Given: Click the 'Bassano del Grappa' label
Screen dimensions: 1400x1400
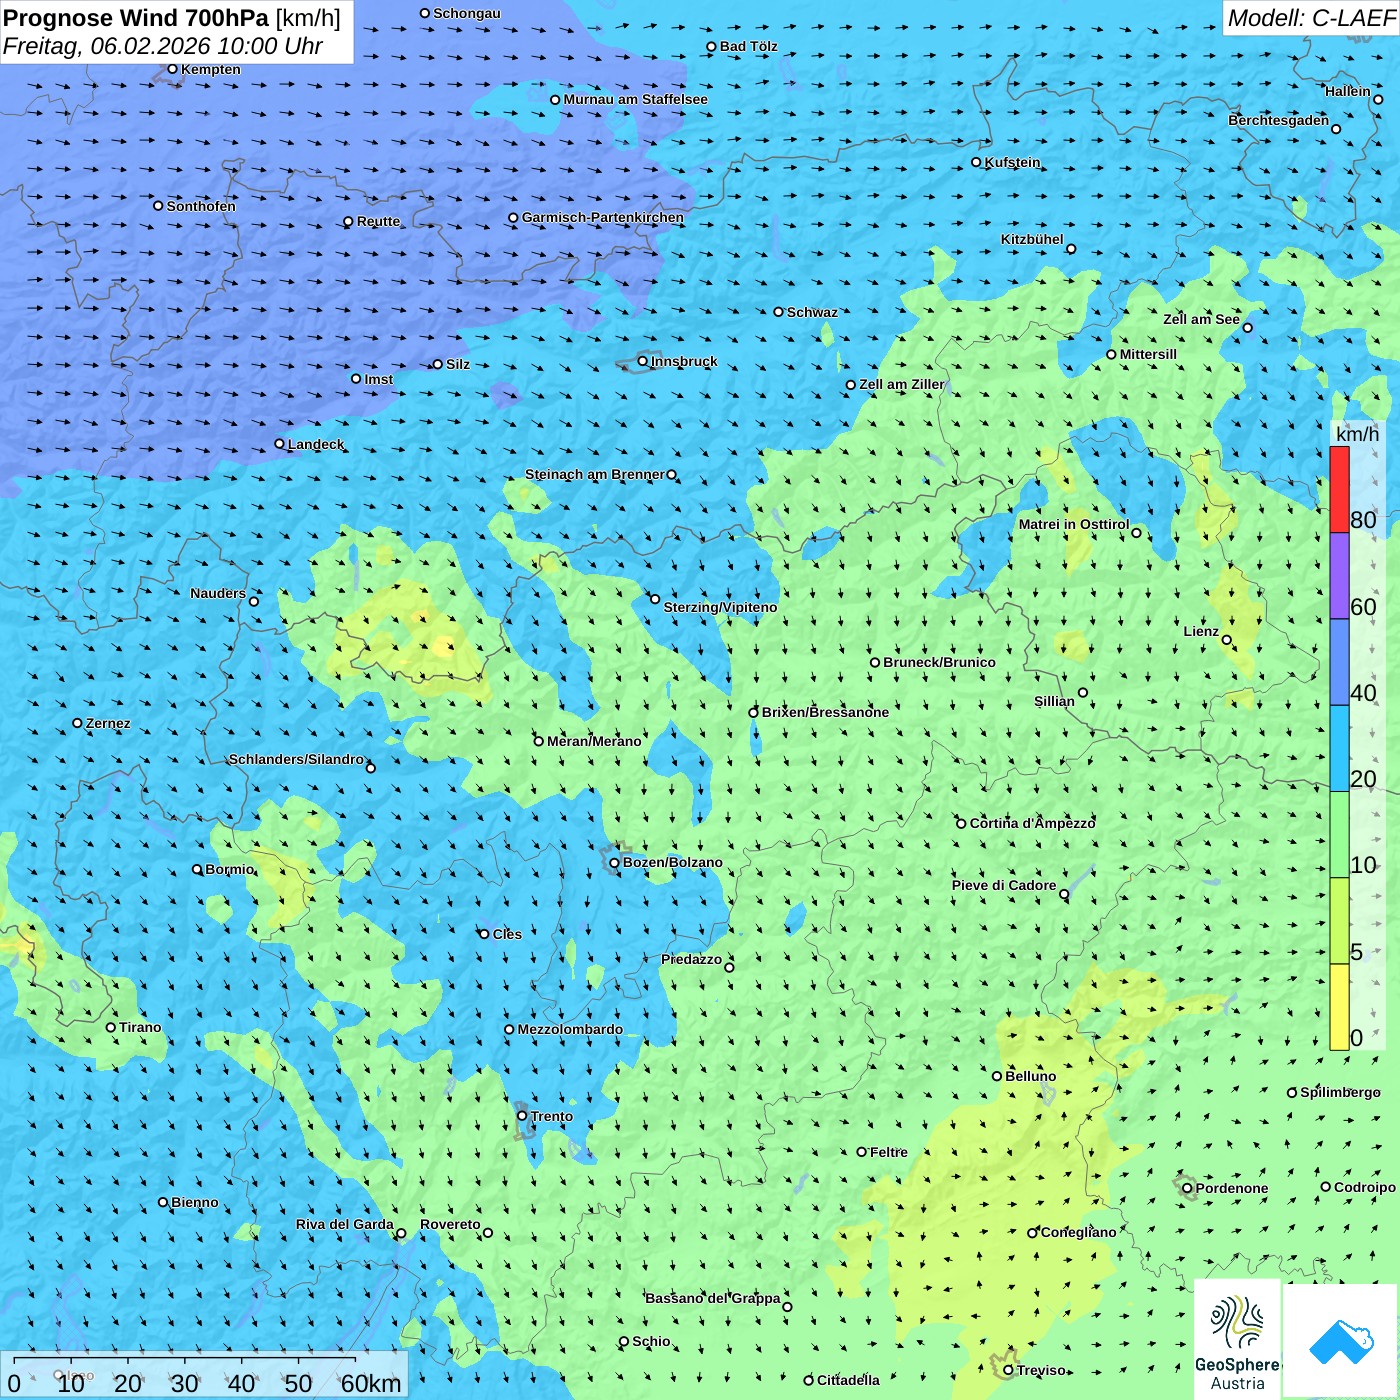Looking at the screenshot, I should 713,1298.
